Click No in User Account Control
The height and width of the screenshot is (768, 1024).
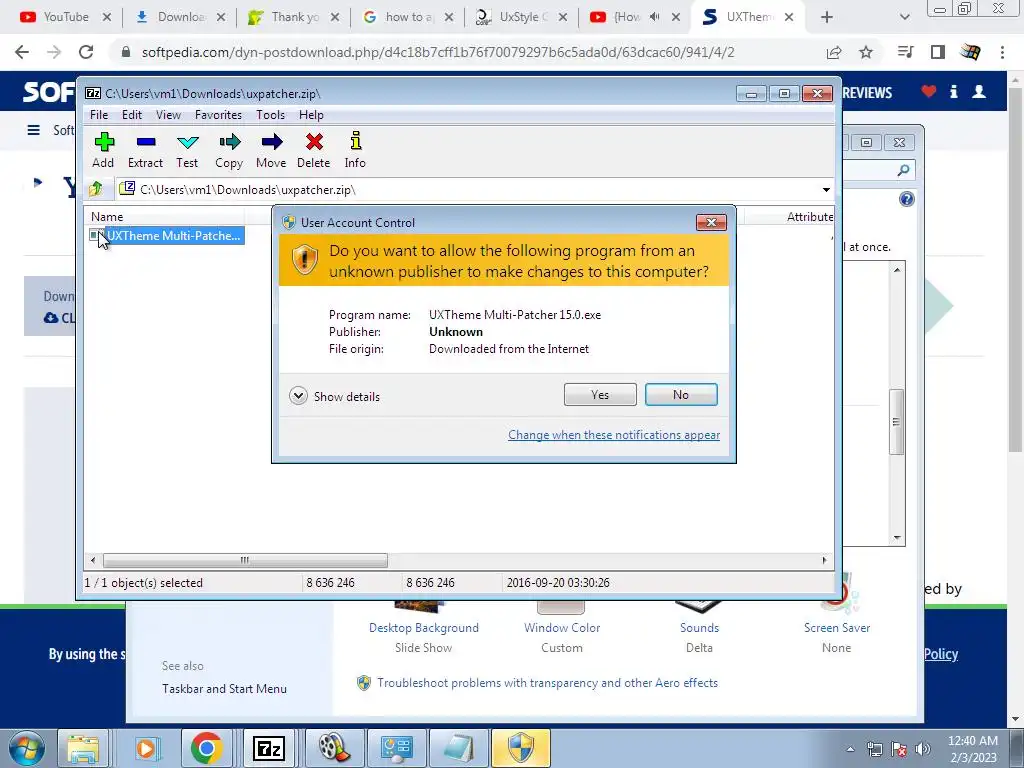(681, 394)
